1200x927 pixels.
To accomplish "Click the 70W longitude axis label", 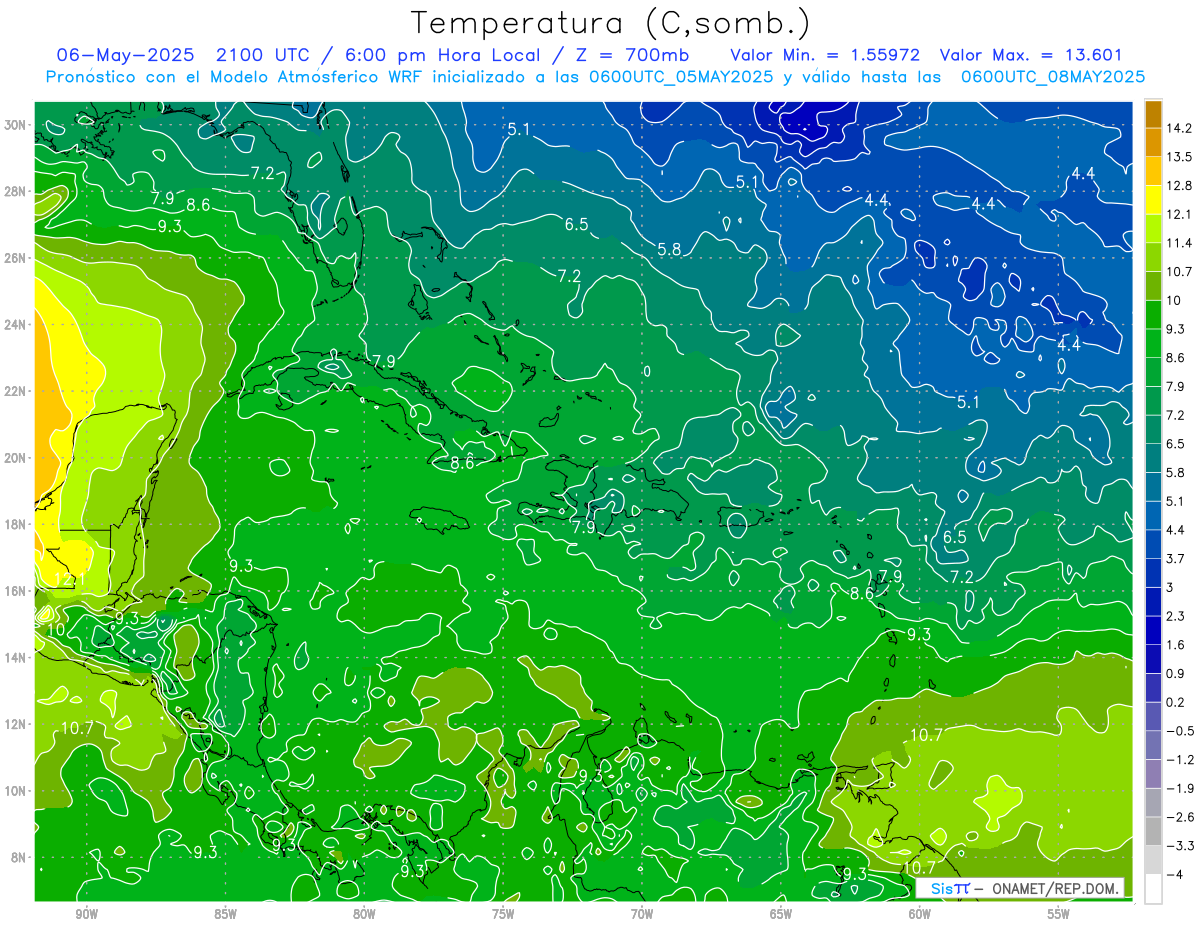I will (642, 914).
